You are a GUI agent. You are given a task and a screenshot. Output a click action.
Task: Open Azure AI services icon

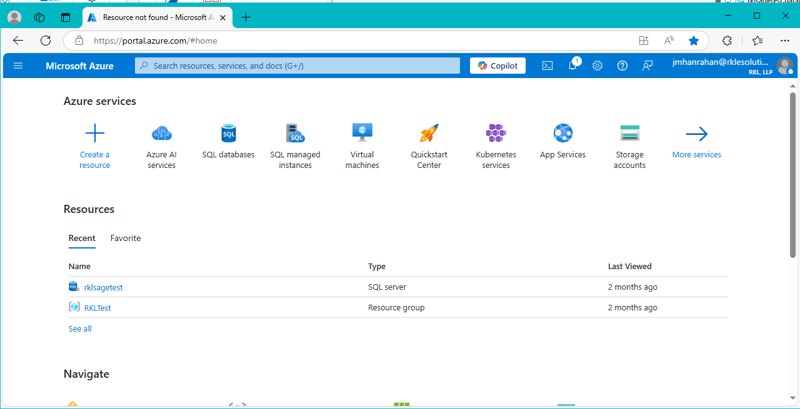(x=161, y=133)
